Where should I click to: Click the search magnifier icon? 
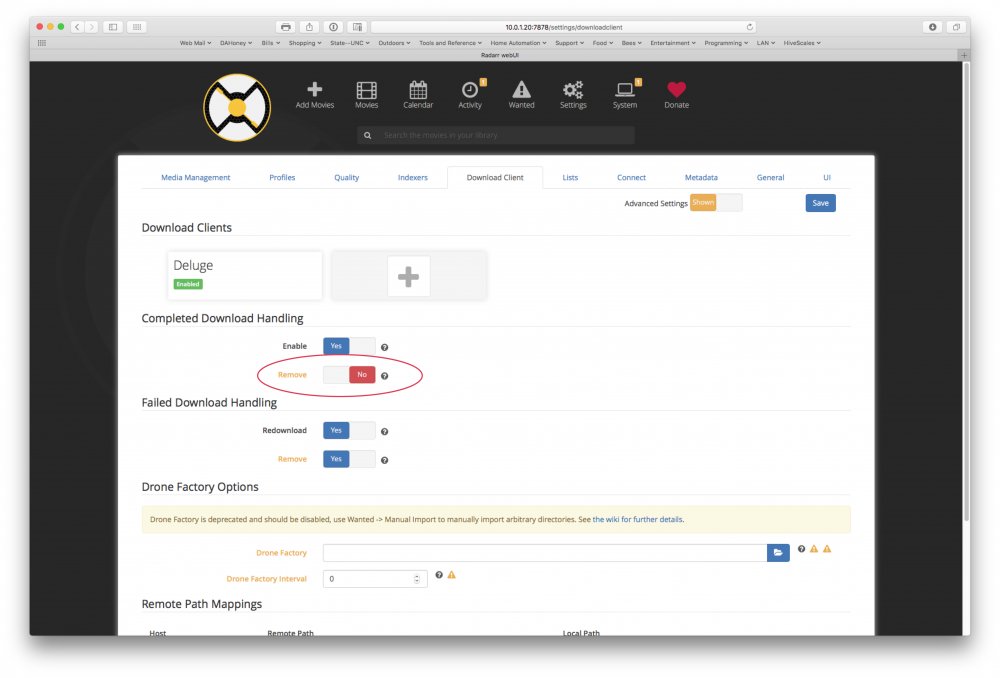(367, 135)
